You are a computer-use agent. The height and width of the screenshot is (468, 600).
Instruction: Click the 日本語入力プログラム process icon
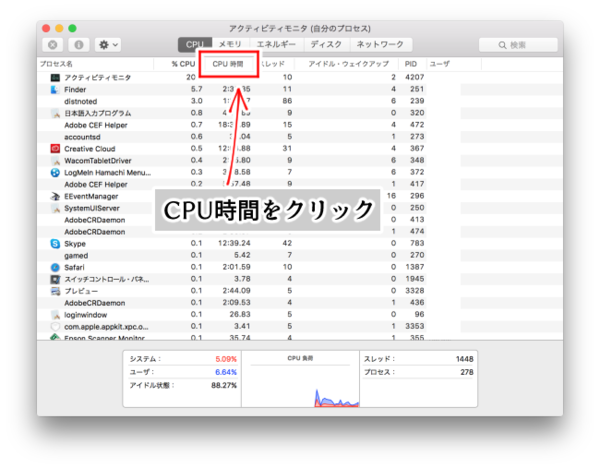pos(56,114)
